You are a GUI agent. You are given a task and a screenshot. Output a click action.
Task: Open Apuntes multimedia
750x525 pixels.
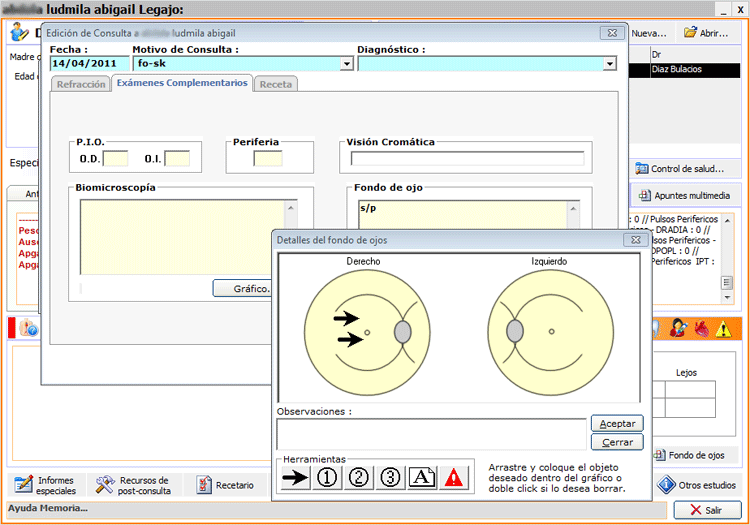[x=684, y=195]
